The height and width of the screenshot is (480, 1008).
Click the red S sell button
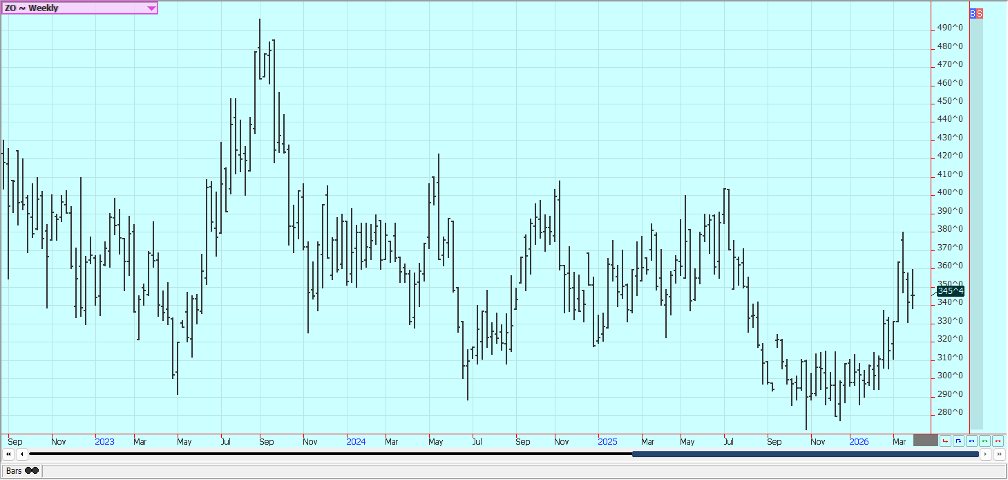tap(981, 13)
